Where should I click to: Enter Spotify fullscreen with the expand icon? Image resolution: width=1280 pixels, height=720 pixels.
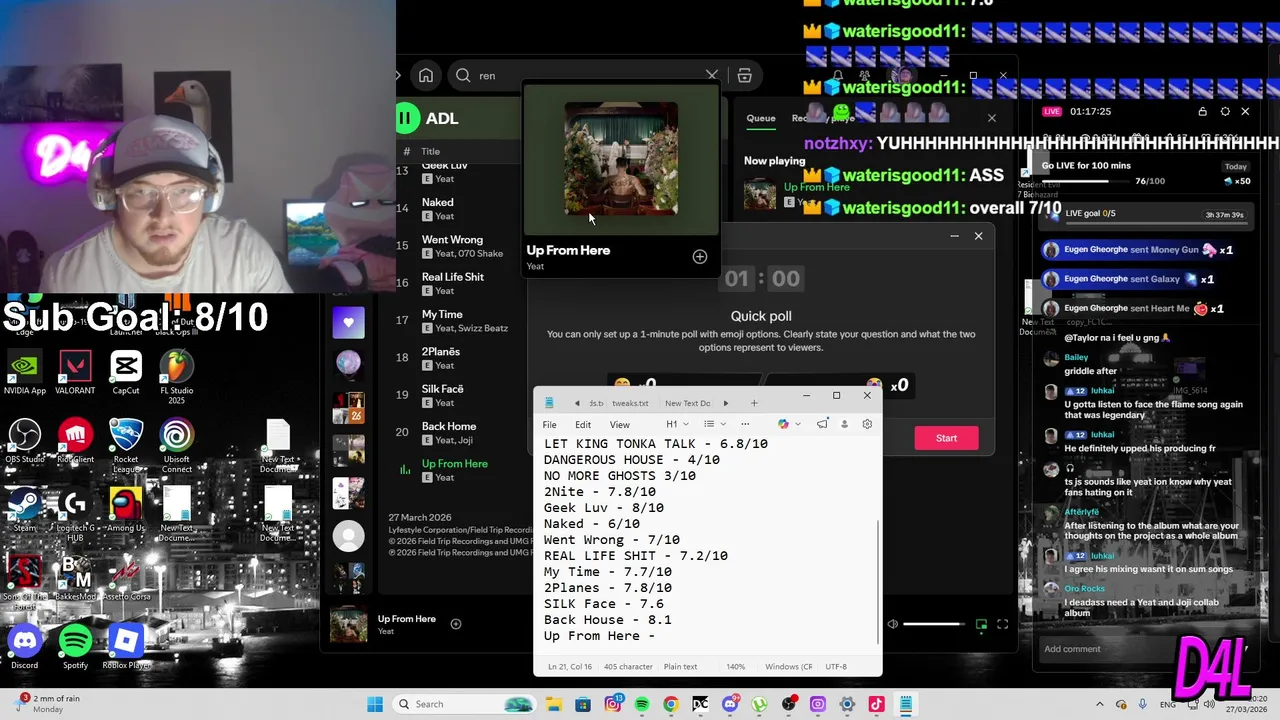pyautogui.click(x=1002, y=624)
